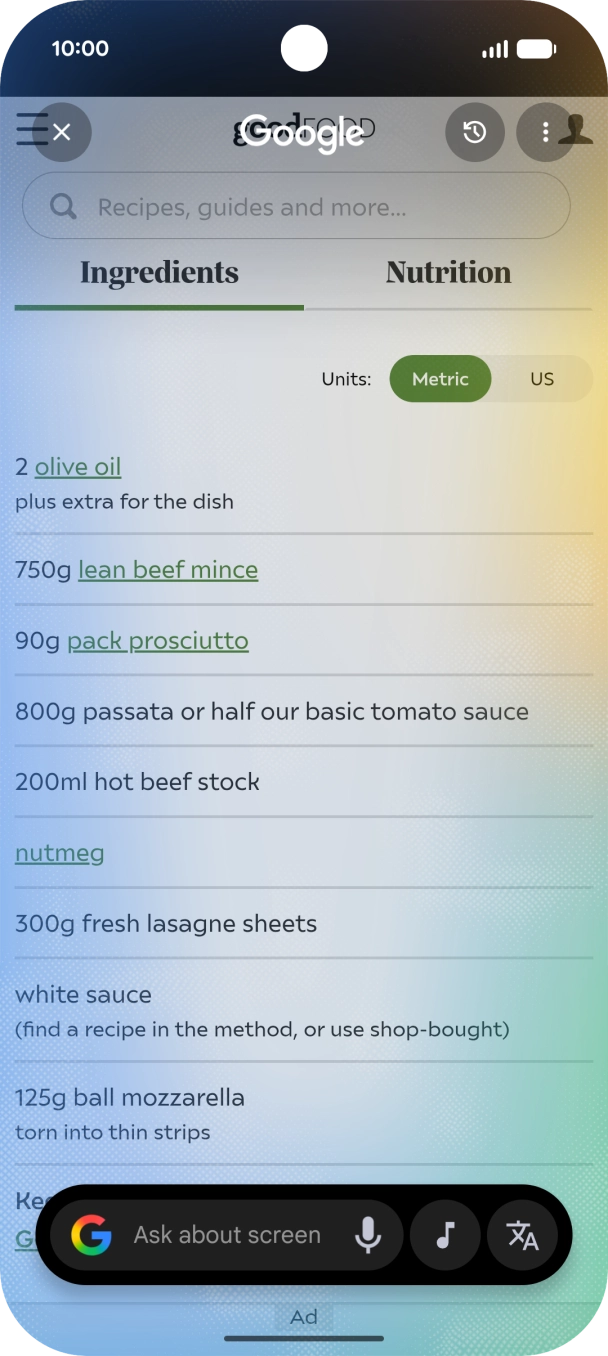The image size is (608, 1356).
Task: Tap the music note song search icon
Action: (446, 1235)
